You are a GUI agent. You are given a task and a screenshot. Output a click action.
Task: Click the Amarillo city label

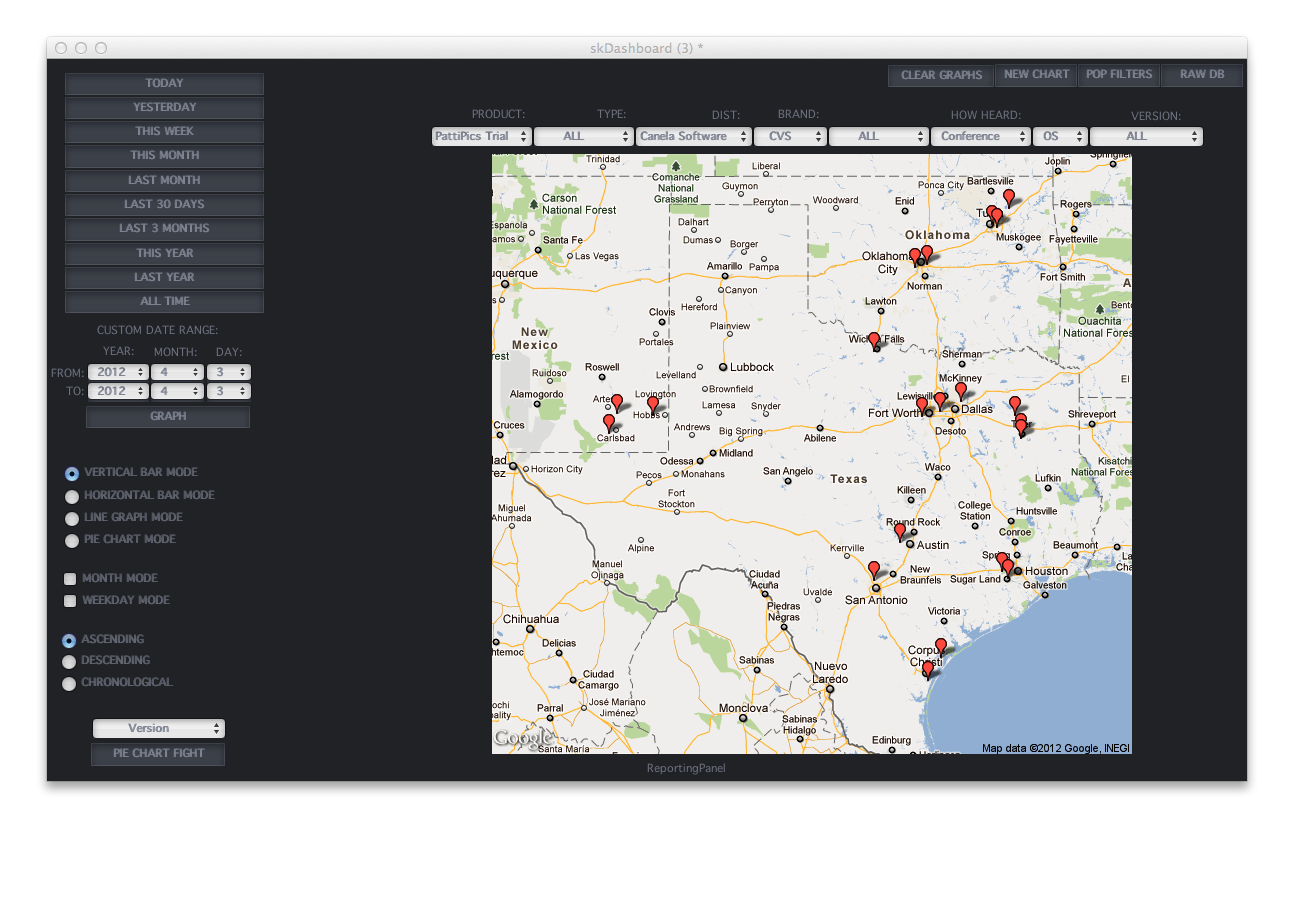point(725,267)
